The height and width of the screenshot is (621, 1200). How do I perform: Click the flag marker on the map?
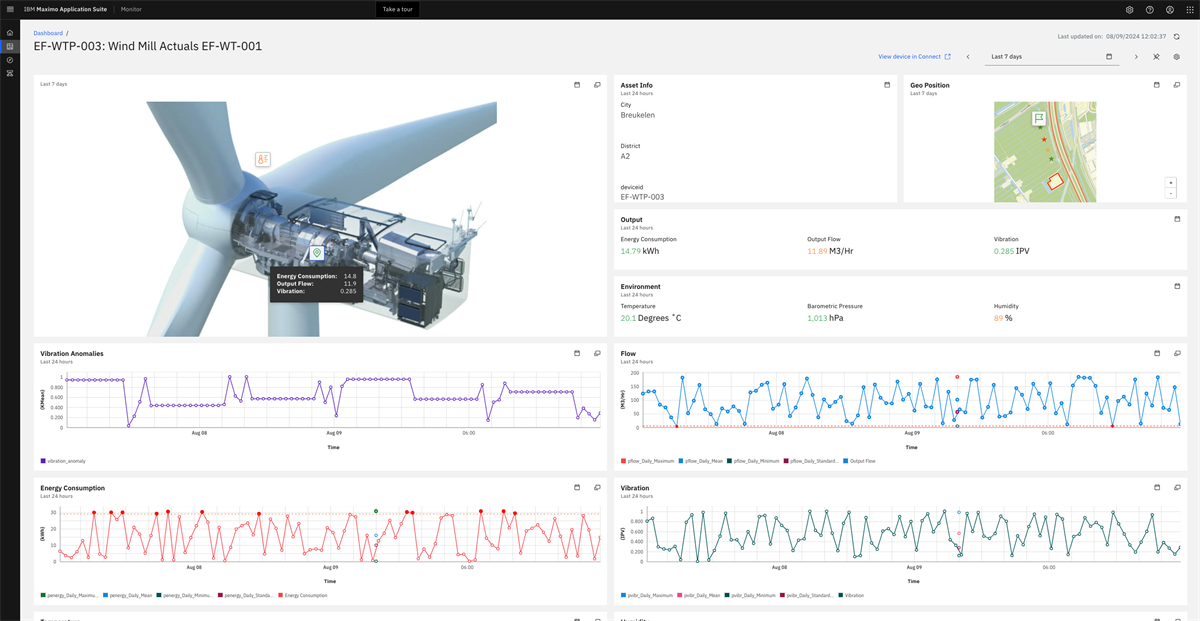coord(1039,118)
